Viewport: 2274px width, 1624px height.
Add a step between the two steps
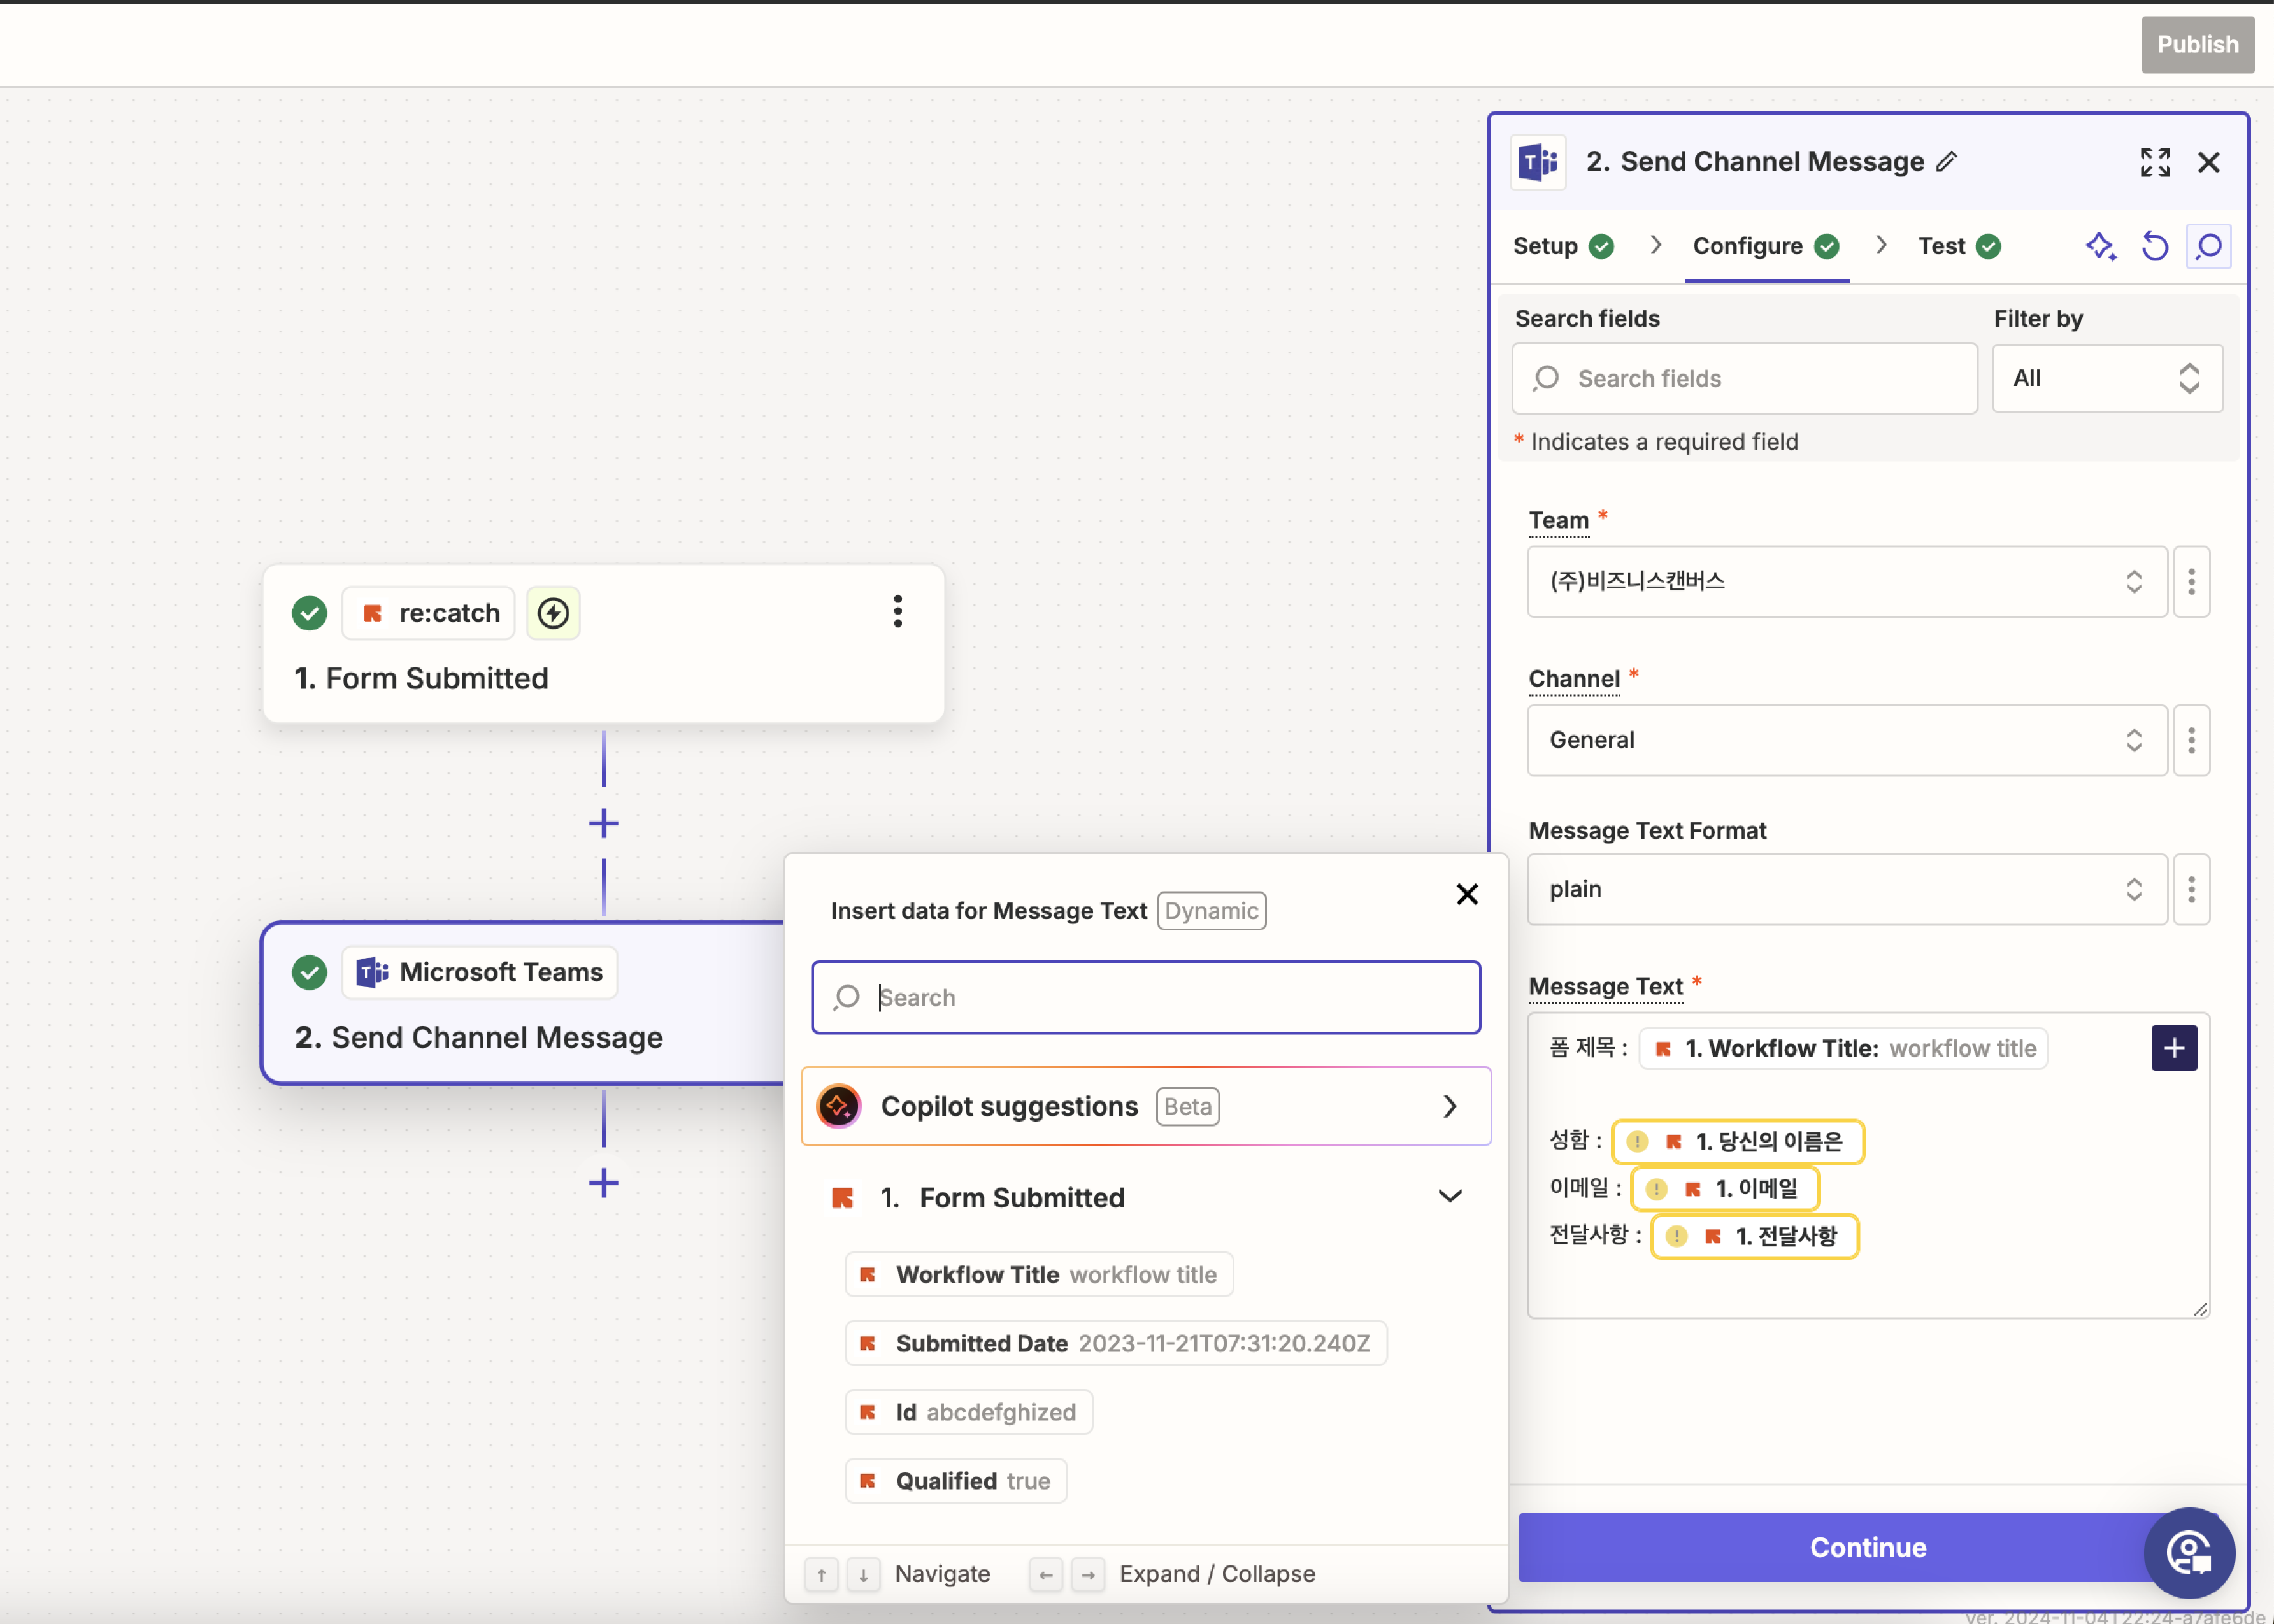pos(603,824)
